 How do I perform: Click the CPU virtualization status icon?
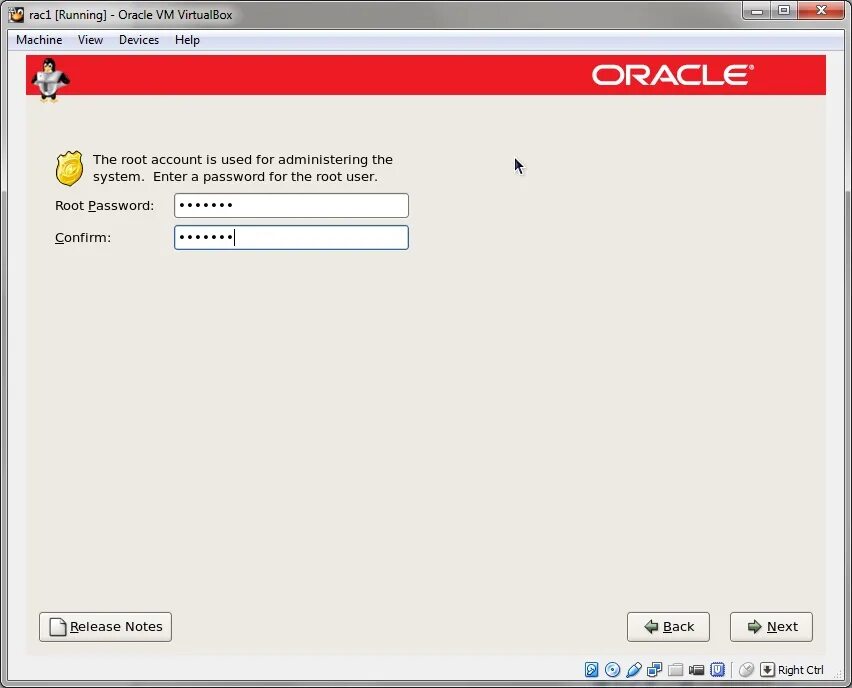pos(717,670)
